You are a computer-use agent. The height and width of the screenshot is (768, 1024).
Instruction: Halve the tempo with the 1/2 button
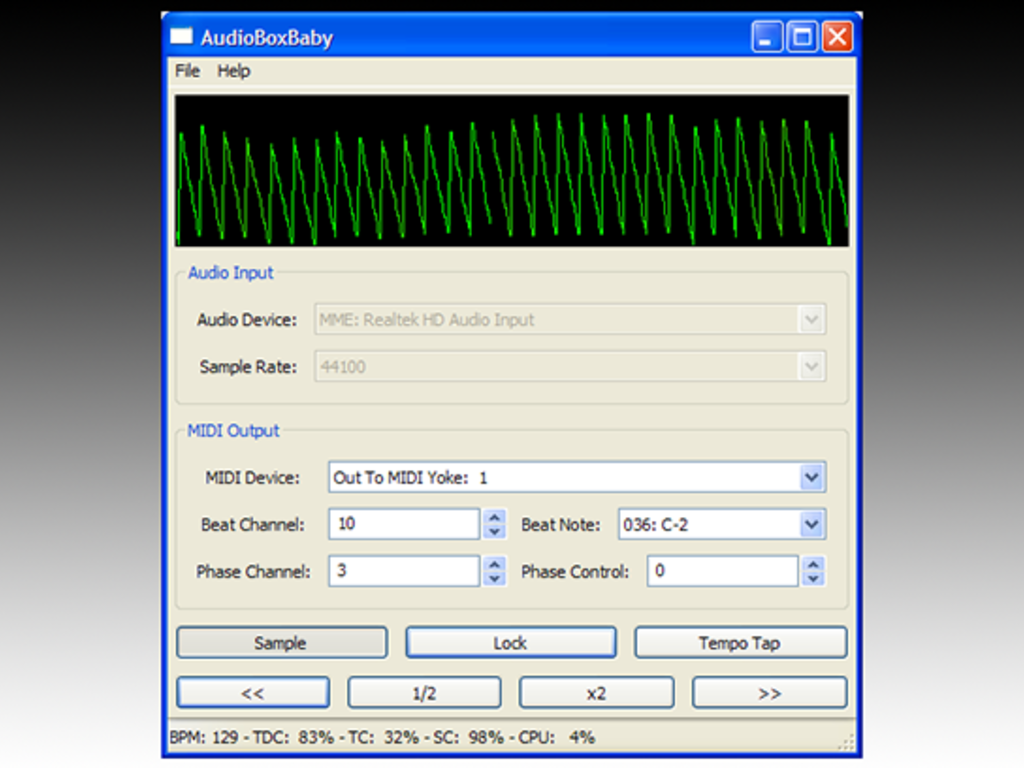click(x=424, y=692)
